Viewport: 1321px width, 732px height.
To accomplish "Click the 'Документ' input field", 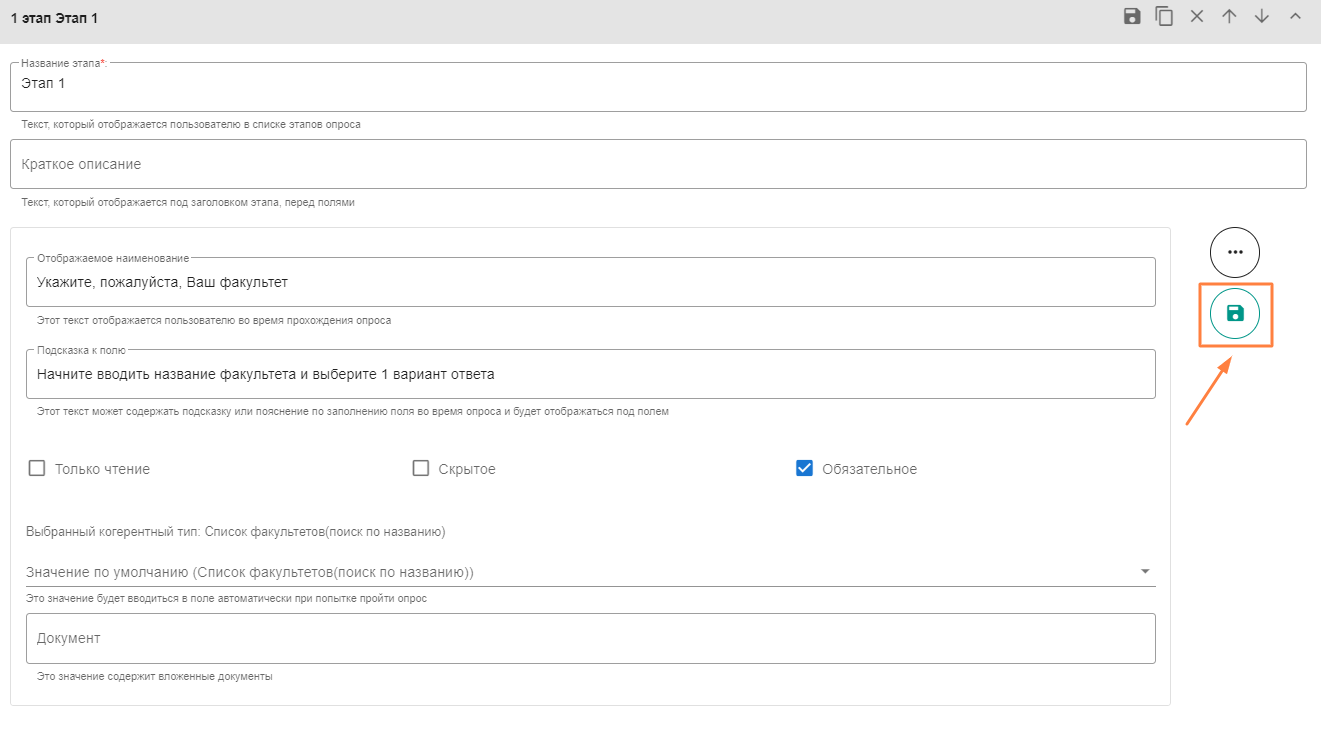I will [x=590, y=638].
